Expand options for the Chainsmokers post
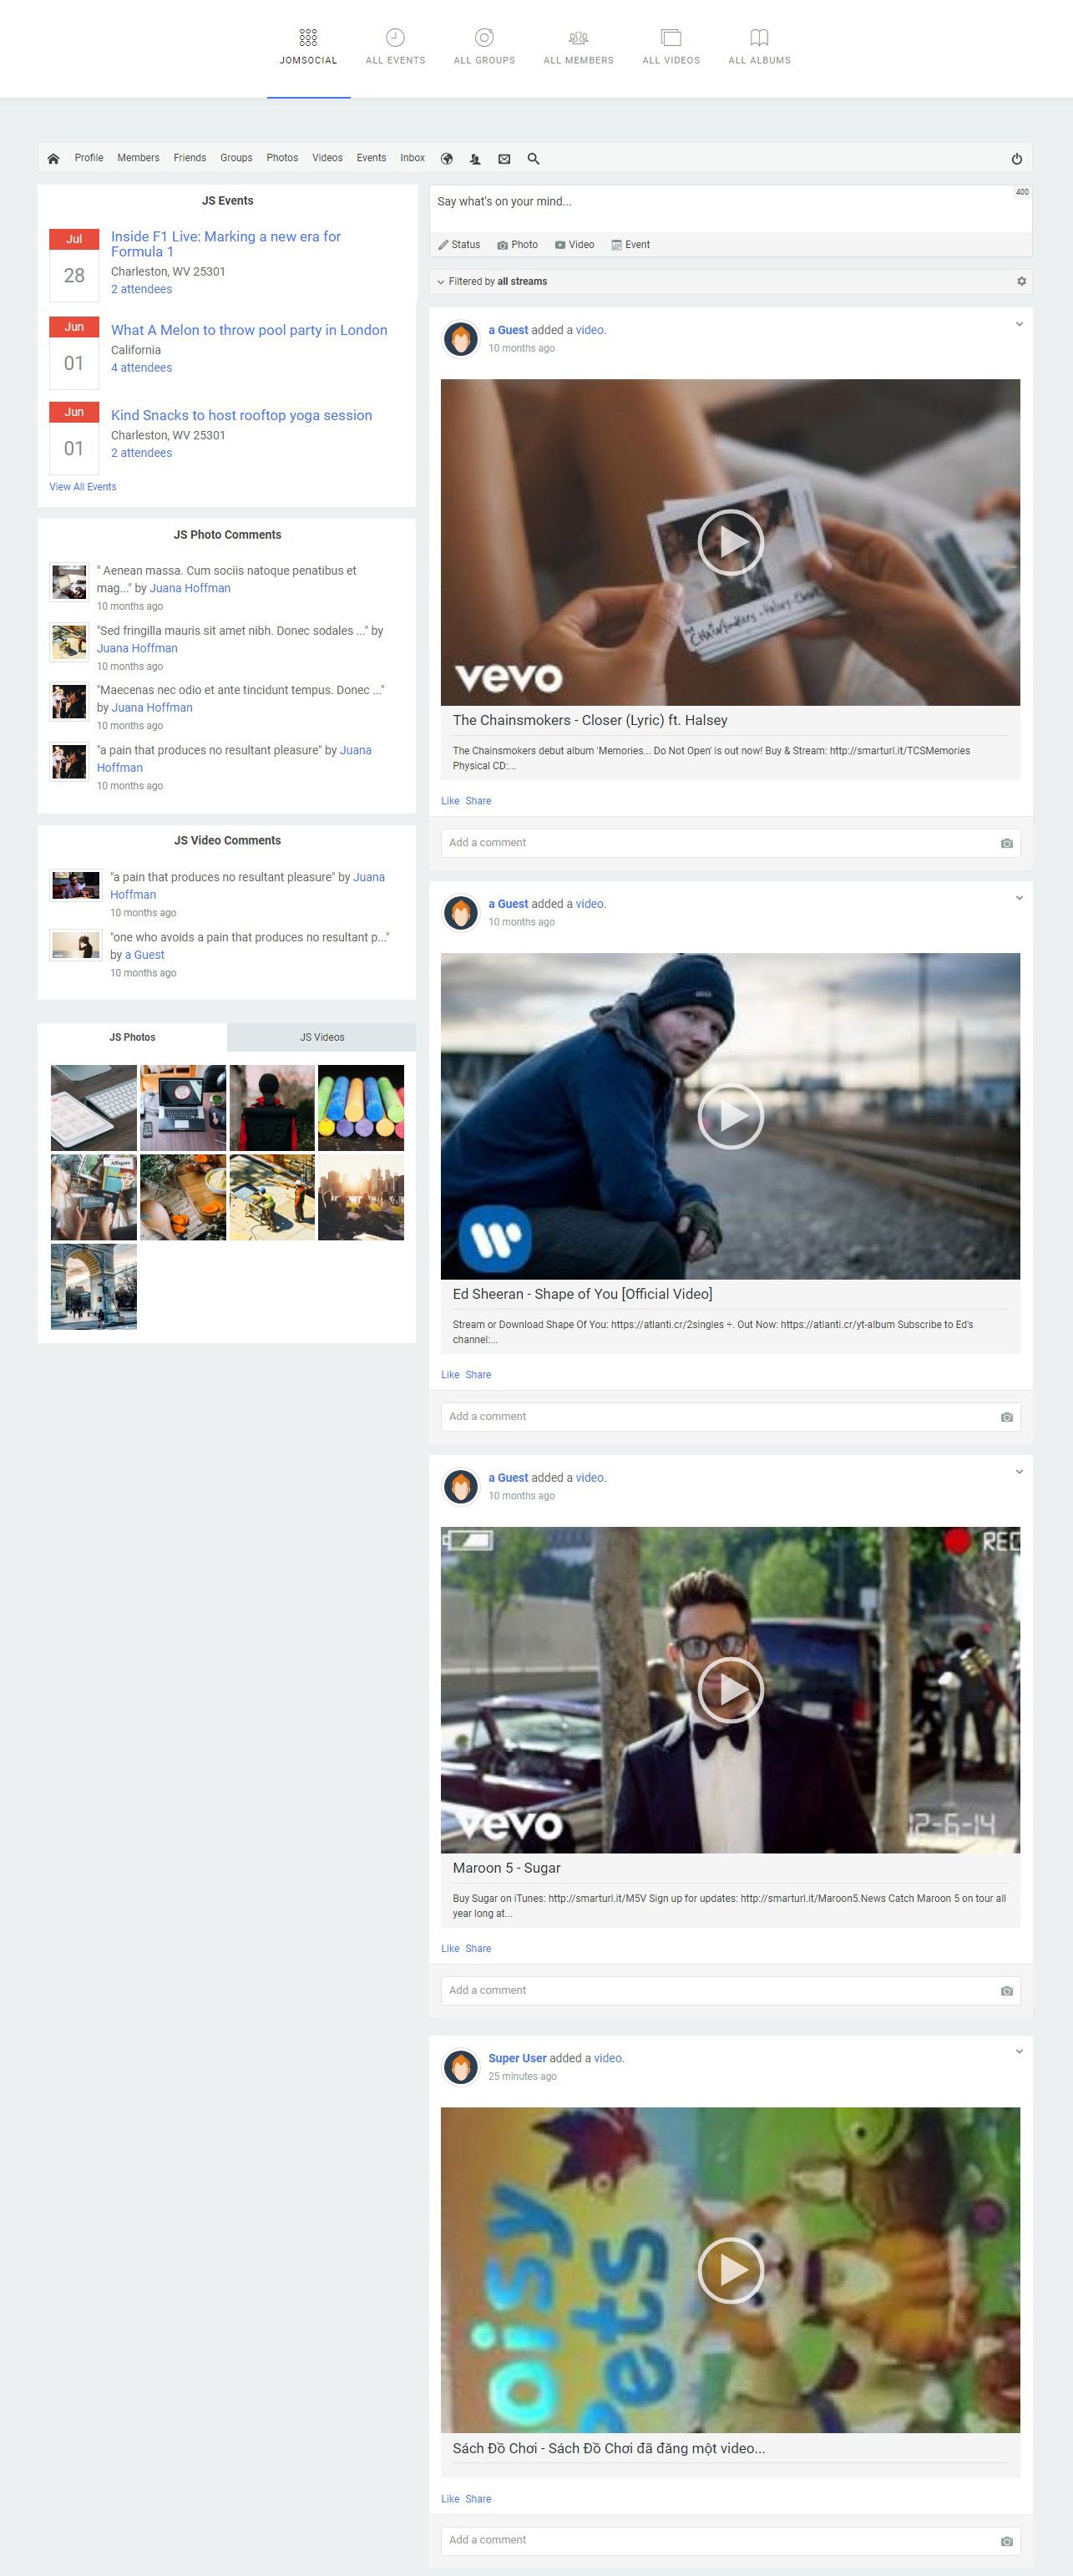 (x=1018, y=324)
